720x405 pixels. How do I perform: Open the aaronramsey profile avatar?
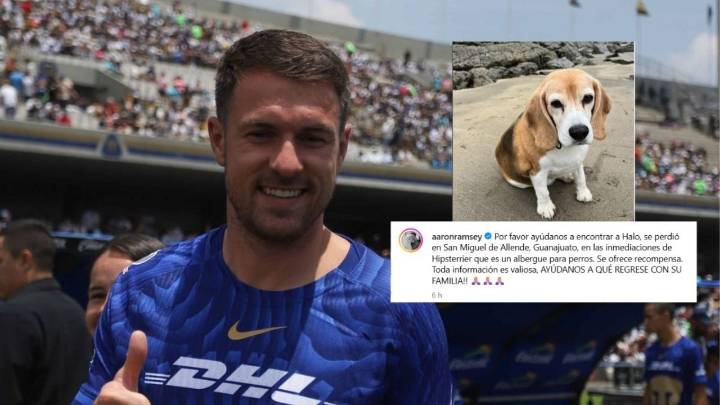[410, 240]
